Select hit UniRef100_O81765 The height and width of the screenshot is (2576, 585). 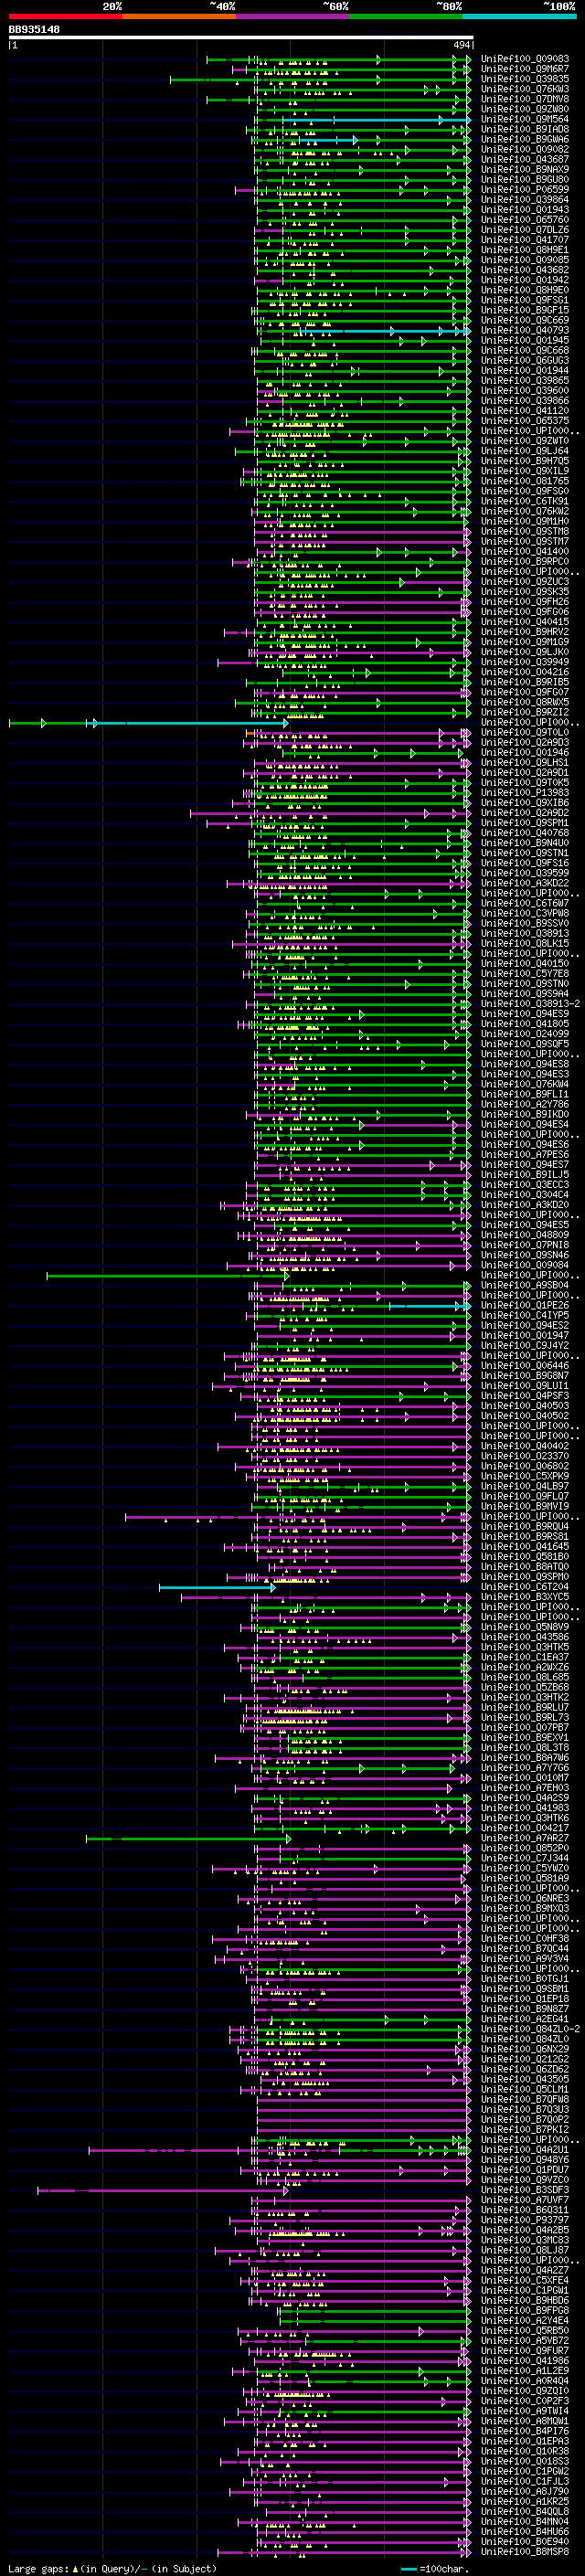525,481
